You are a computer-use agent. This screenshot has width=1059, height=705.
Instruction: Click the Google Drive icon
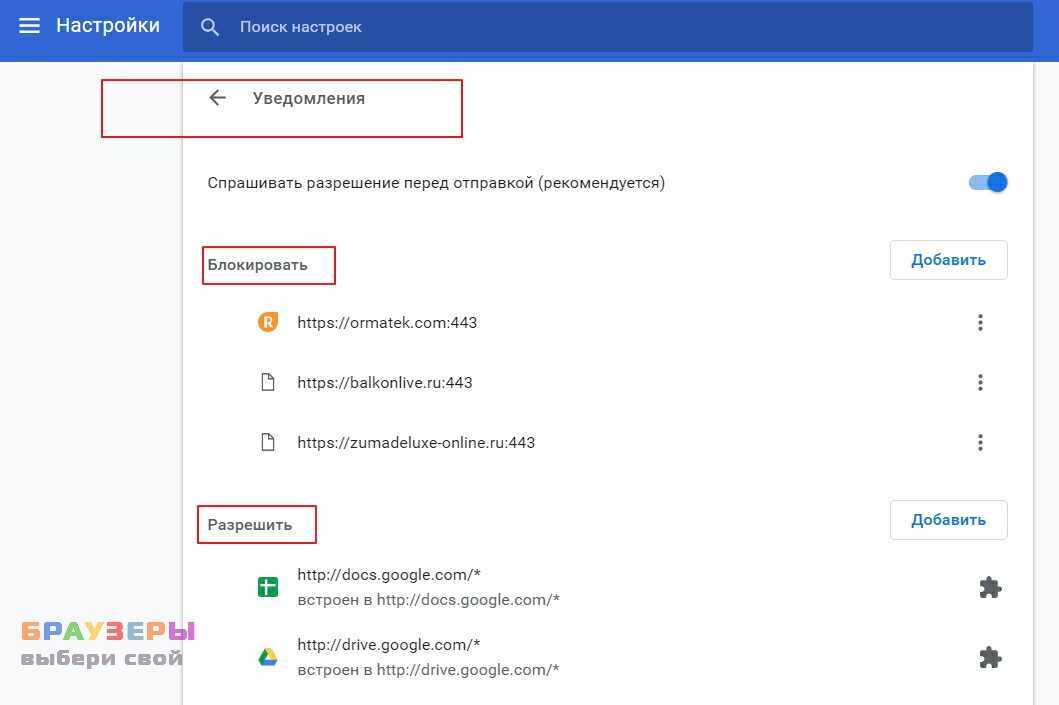point(267,657)
